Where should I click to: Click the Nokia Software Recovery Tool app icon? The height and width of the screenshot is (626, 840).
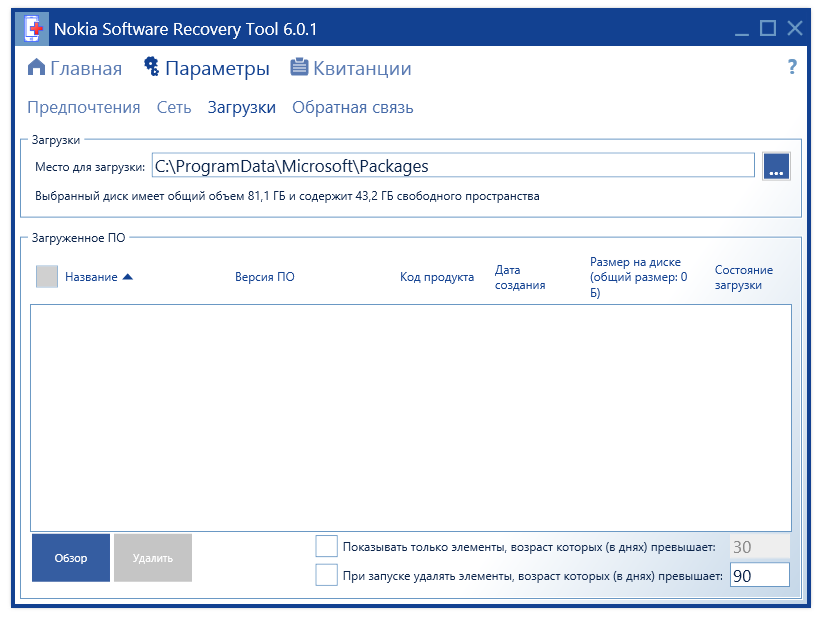(x=33, y=28)
